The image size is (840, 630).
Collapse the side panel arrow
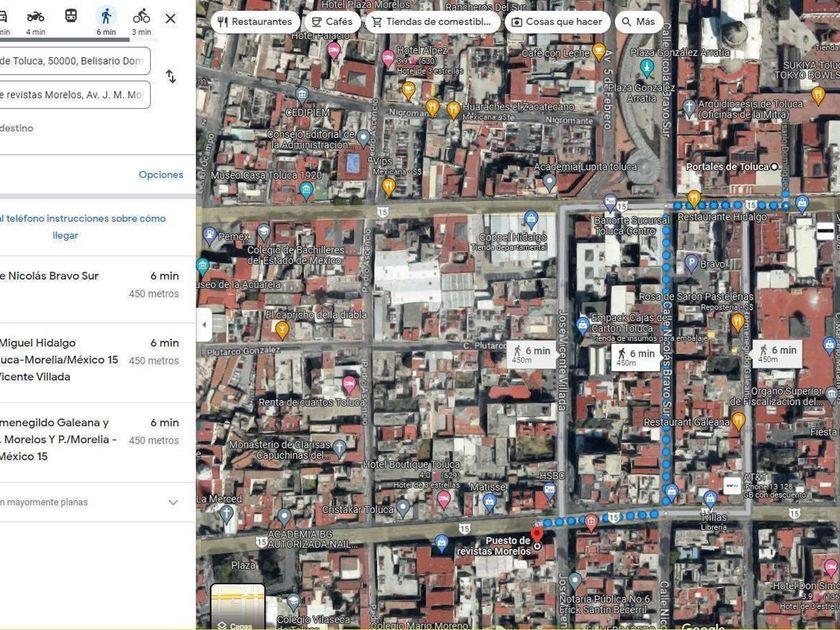point(204,324)
